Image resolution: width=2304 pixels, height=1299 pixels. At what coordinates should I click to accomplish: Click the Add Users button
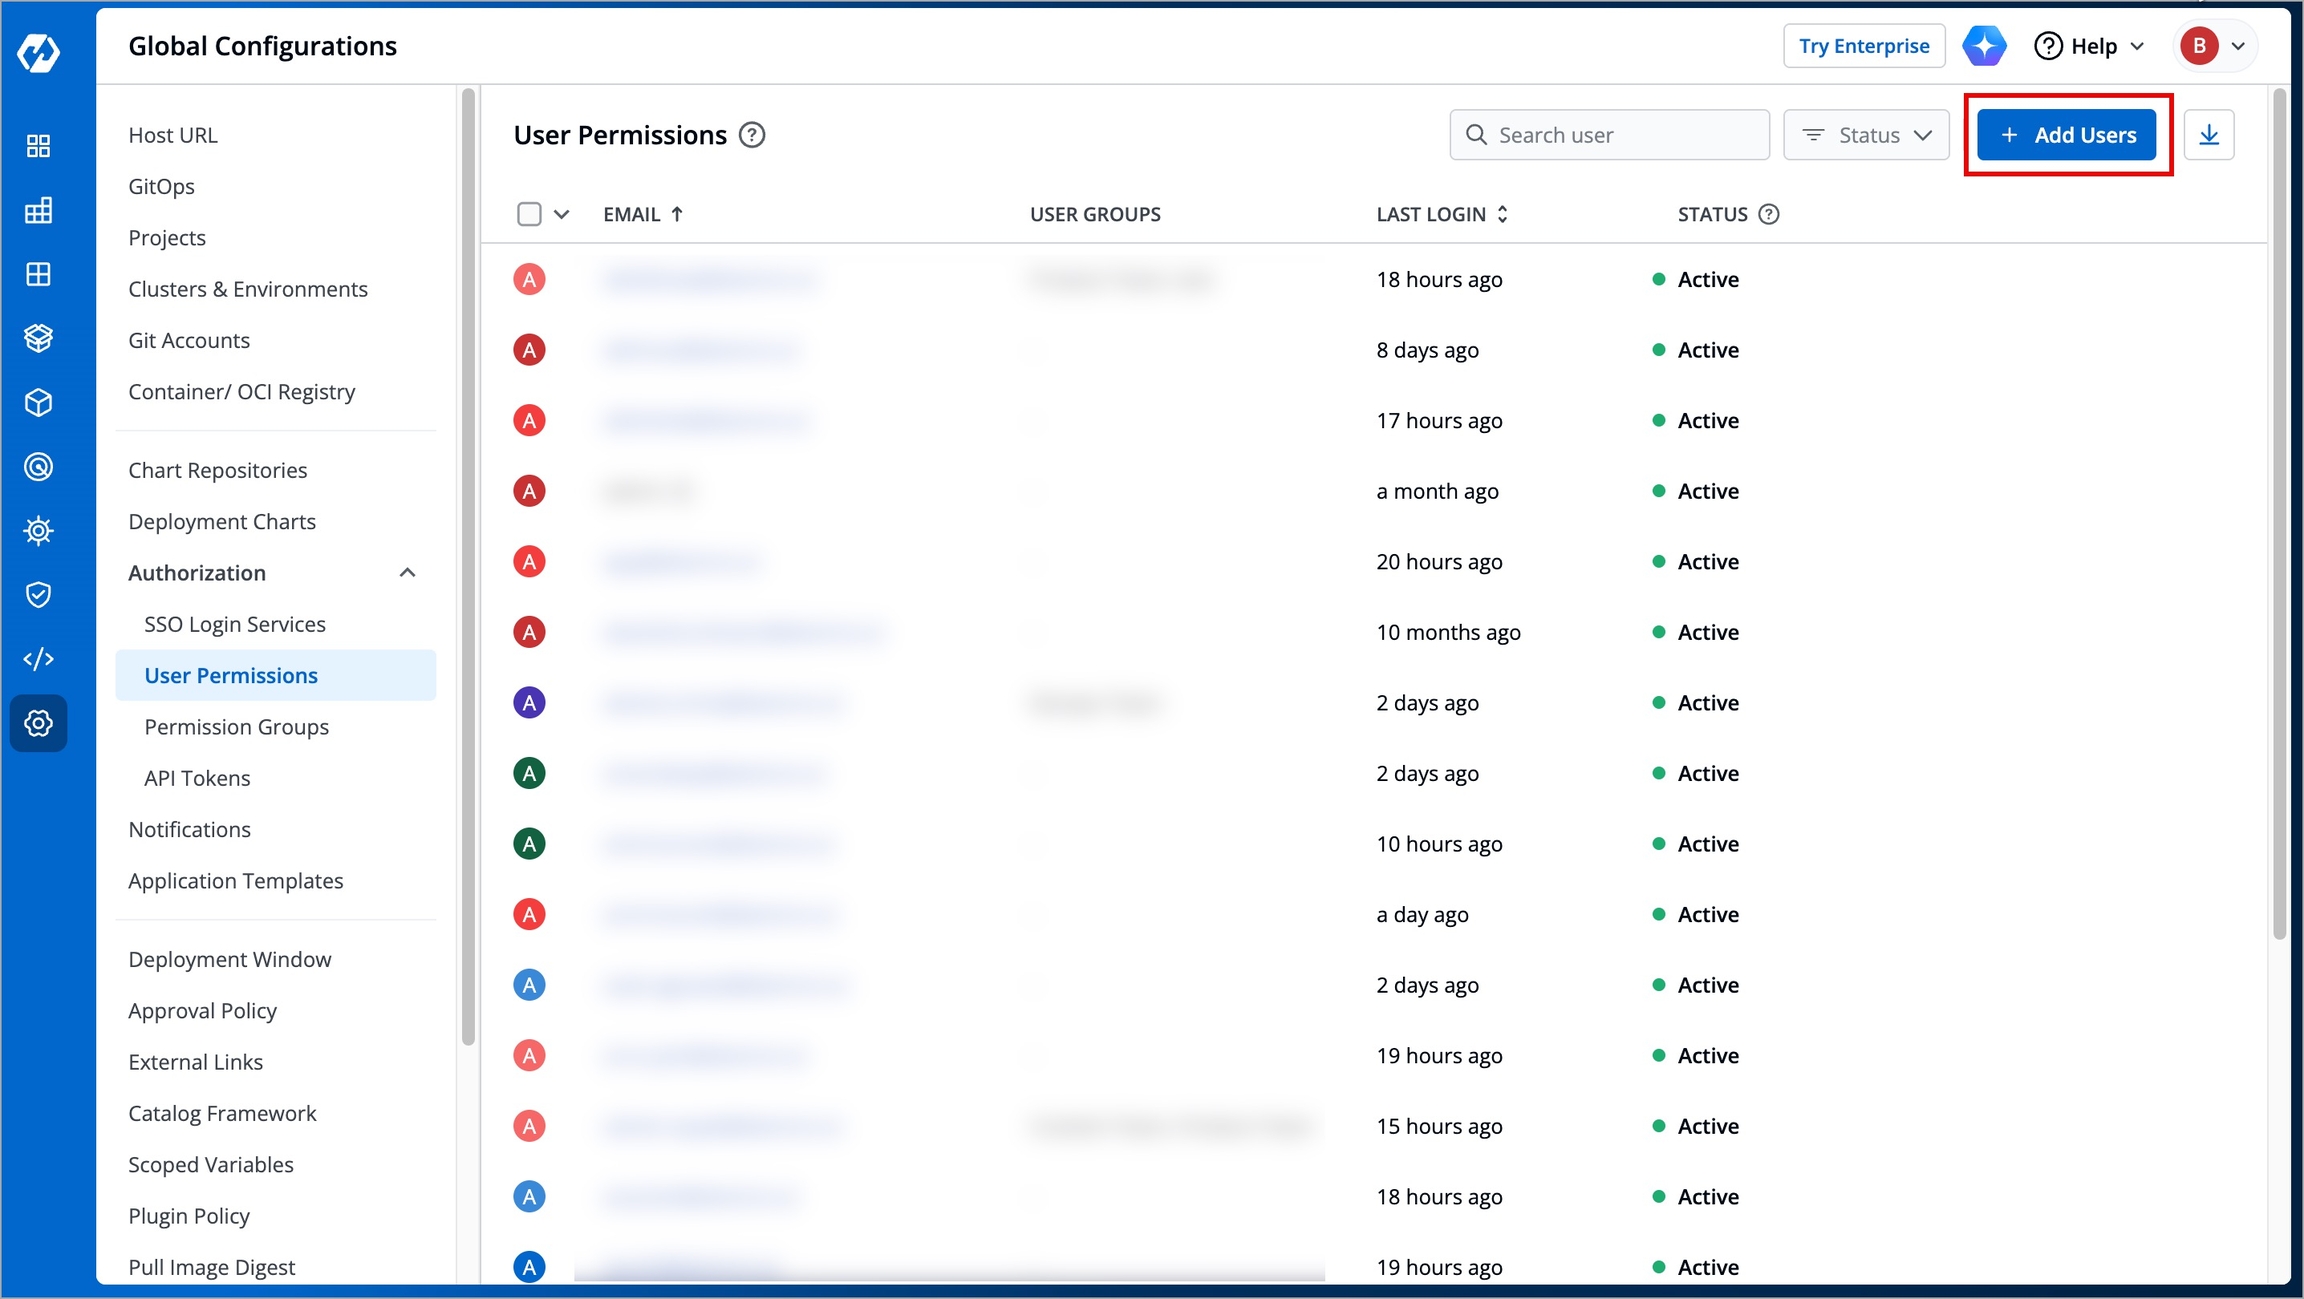[2067, 135]
